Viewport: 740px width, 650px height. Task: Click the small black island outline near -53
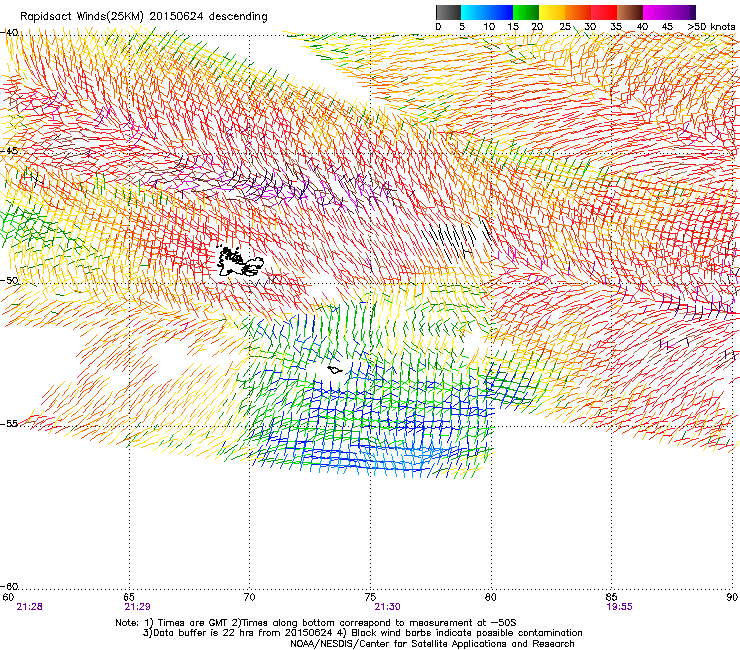335,370
